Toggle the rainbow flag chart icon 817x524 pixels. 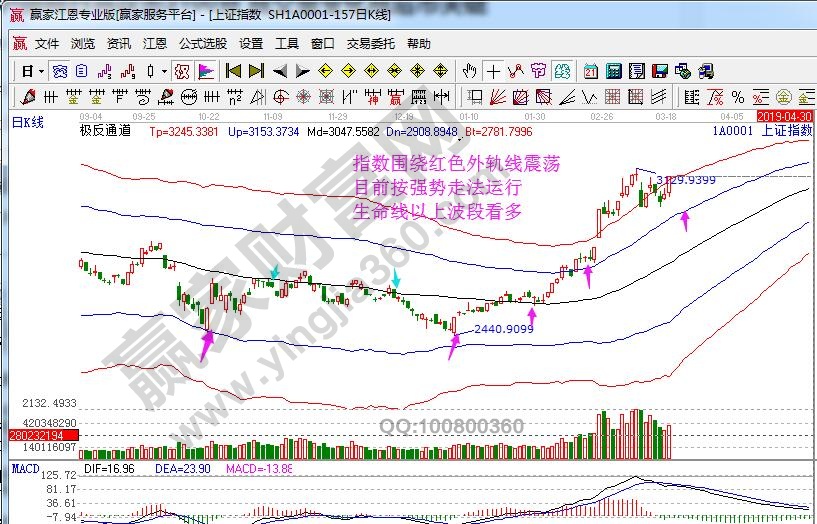pos(206,71)
